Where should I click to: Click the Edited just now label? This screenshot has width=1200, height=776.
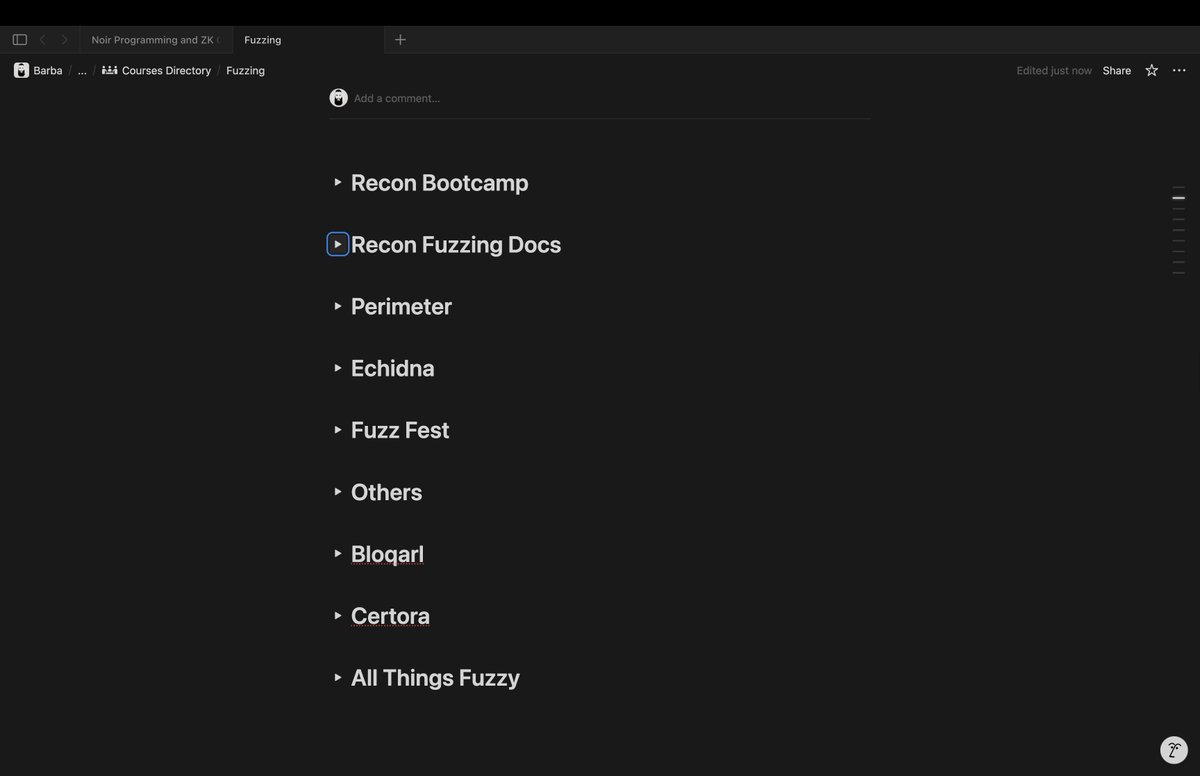1054,70
